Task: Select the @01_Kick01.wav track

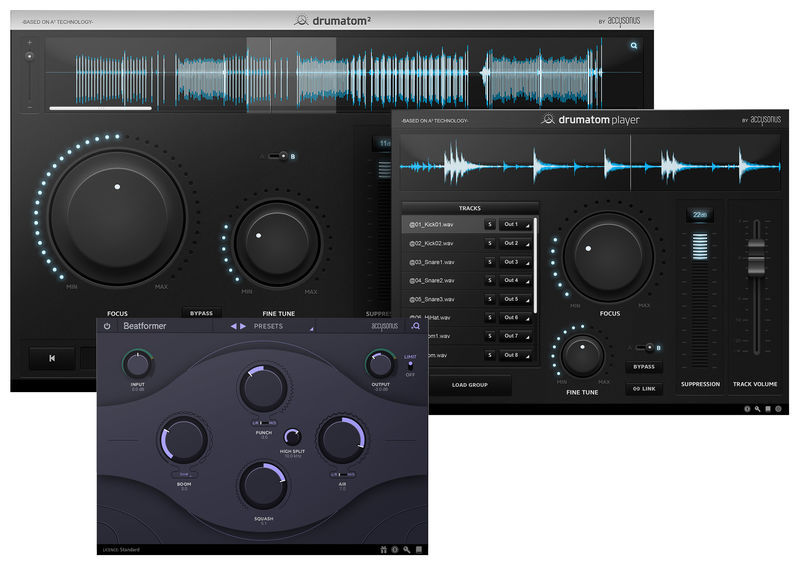Action: click(442, 225)
